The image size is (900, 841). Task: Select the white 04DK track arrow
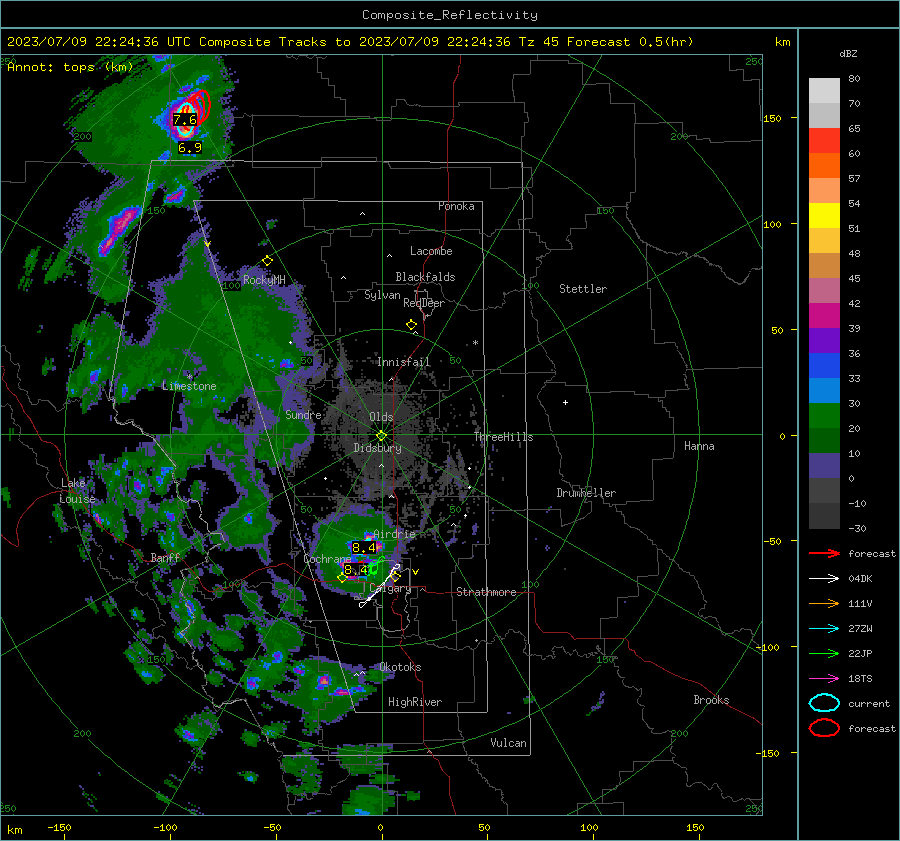tap(824, 579)
